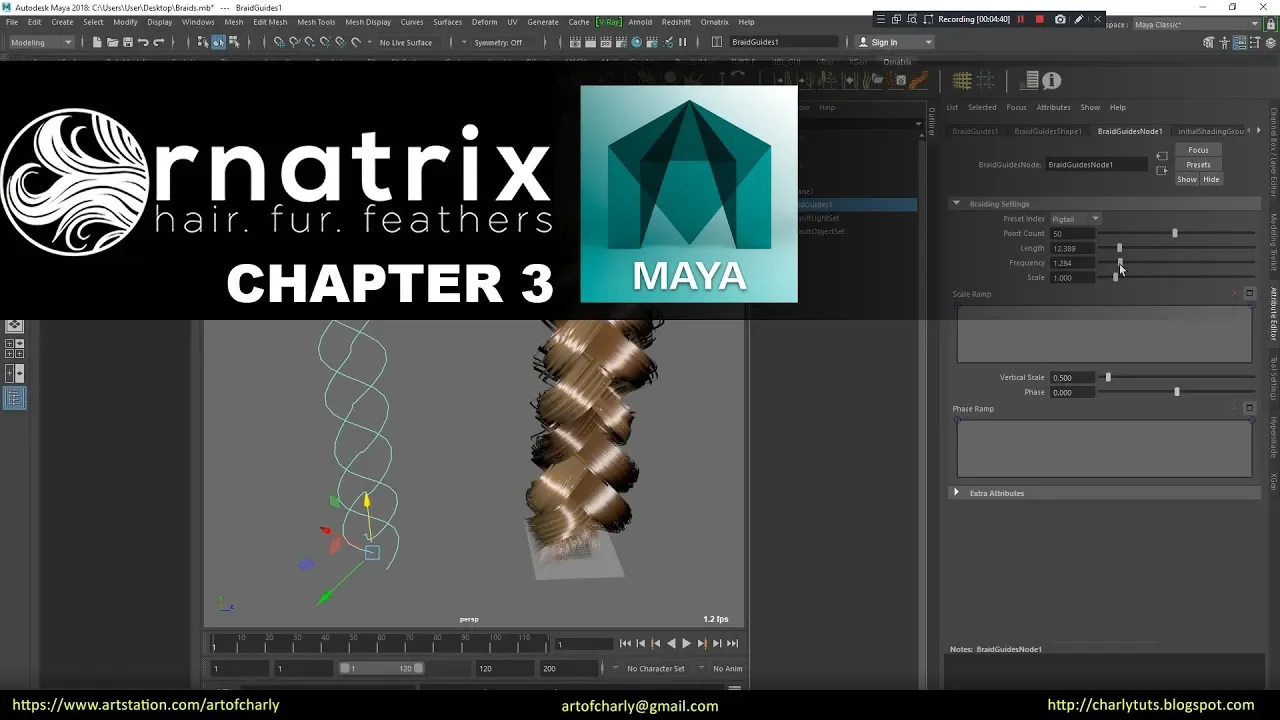Image resolution: width=1280 pixels, height=720 pixels.
Task: Open the Deform menu
Action: [484, 22]
